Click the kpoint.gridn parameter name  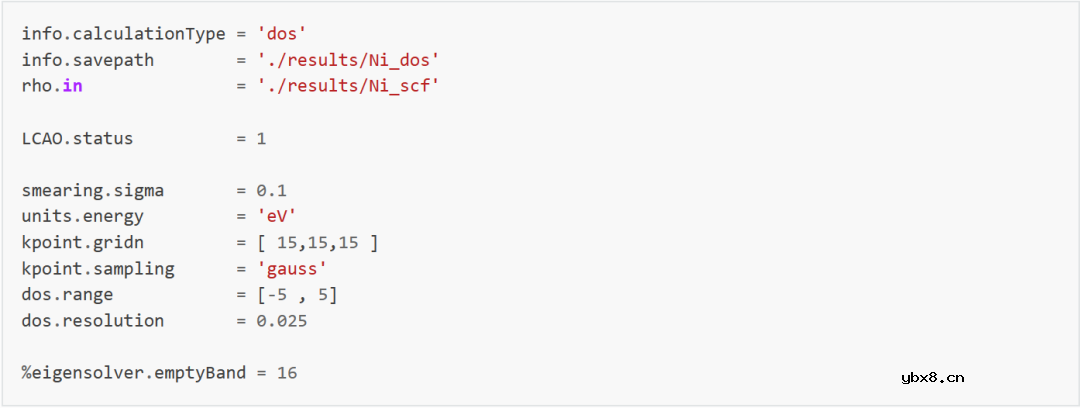tap(83, 242)
